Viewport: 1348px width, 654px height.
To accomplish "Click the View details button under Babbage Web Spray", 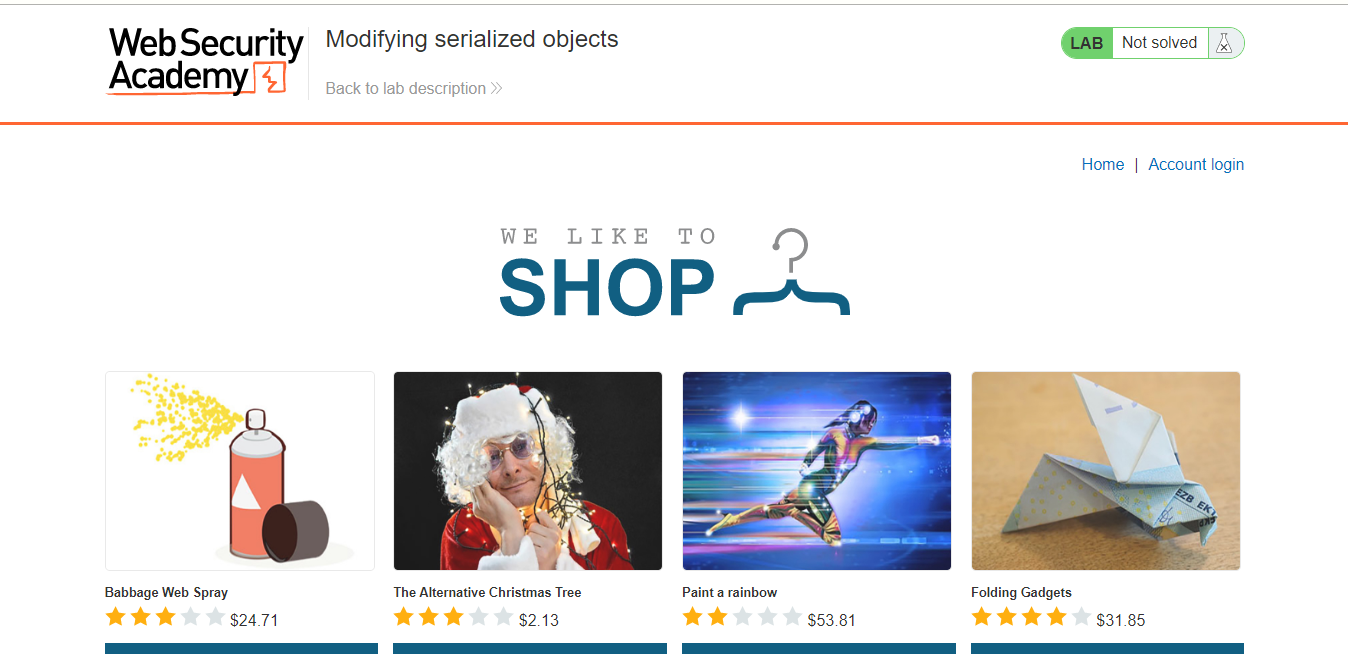I will (241, 648).
